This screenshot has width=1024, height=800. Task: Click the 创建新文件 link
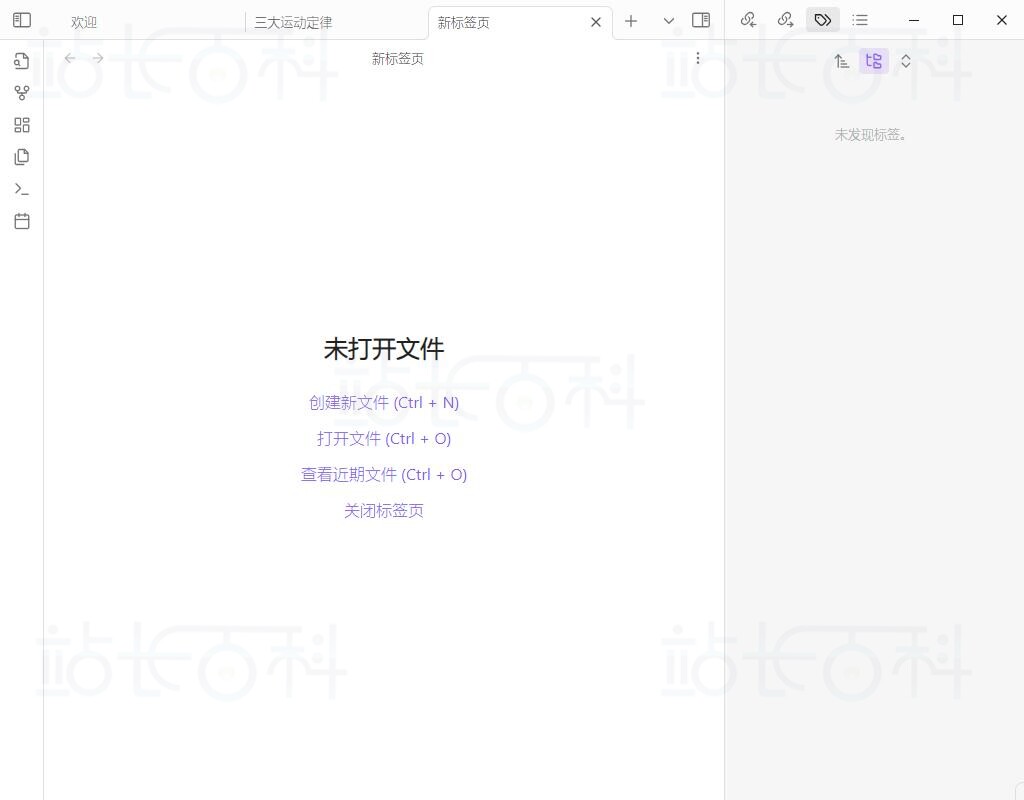click(384, 402)
